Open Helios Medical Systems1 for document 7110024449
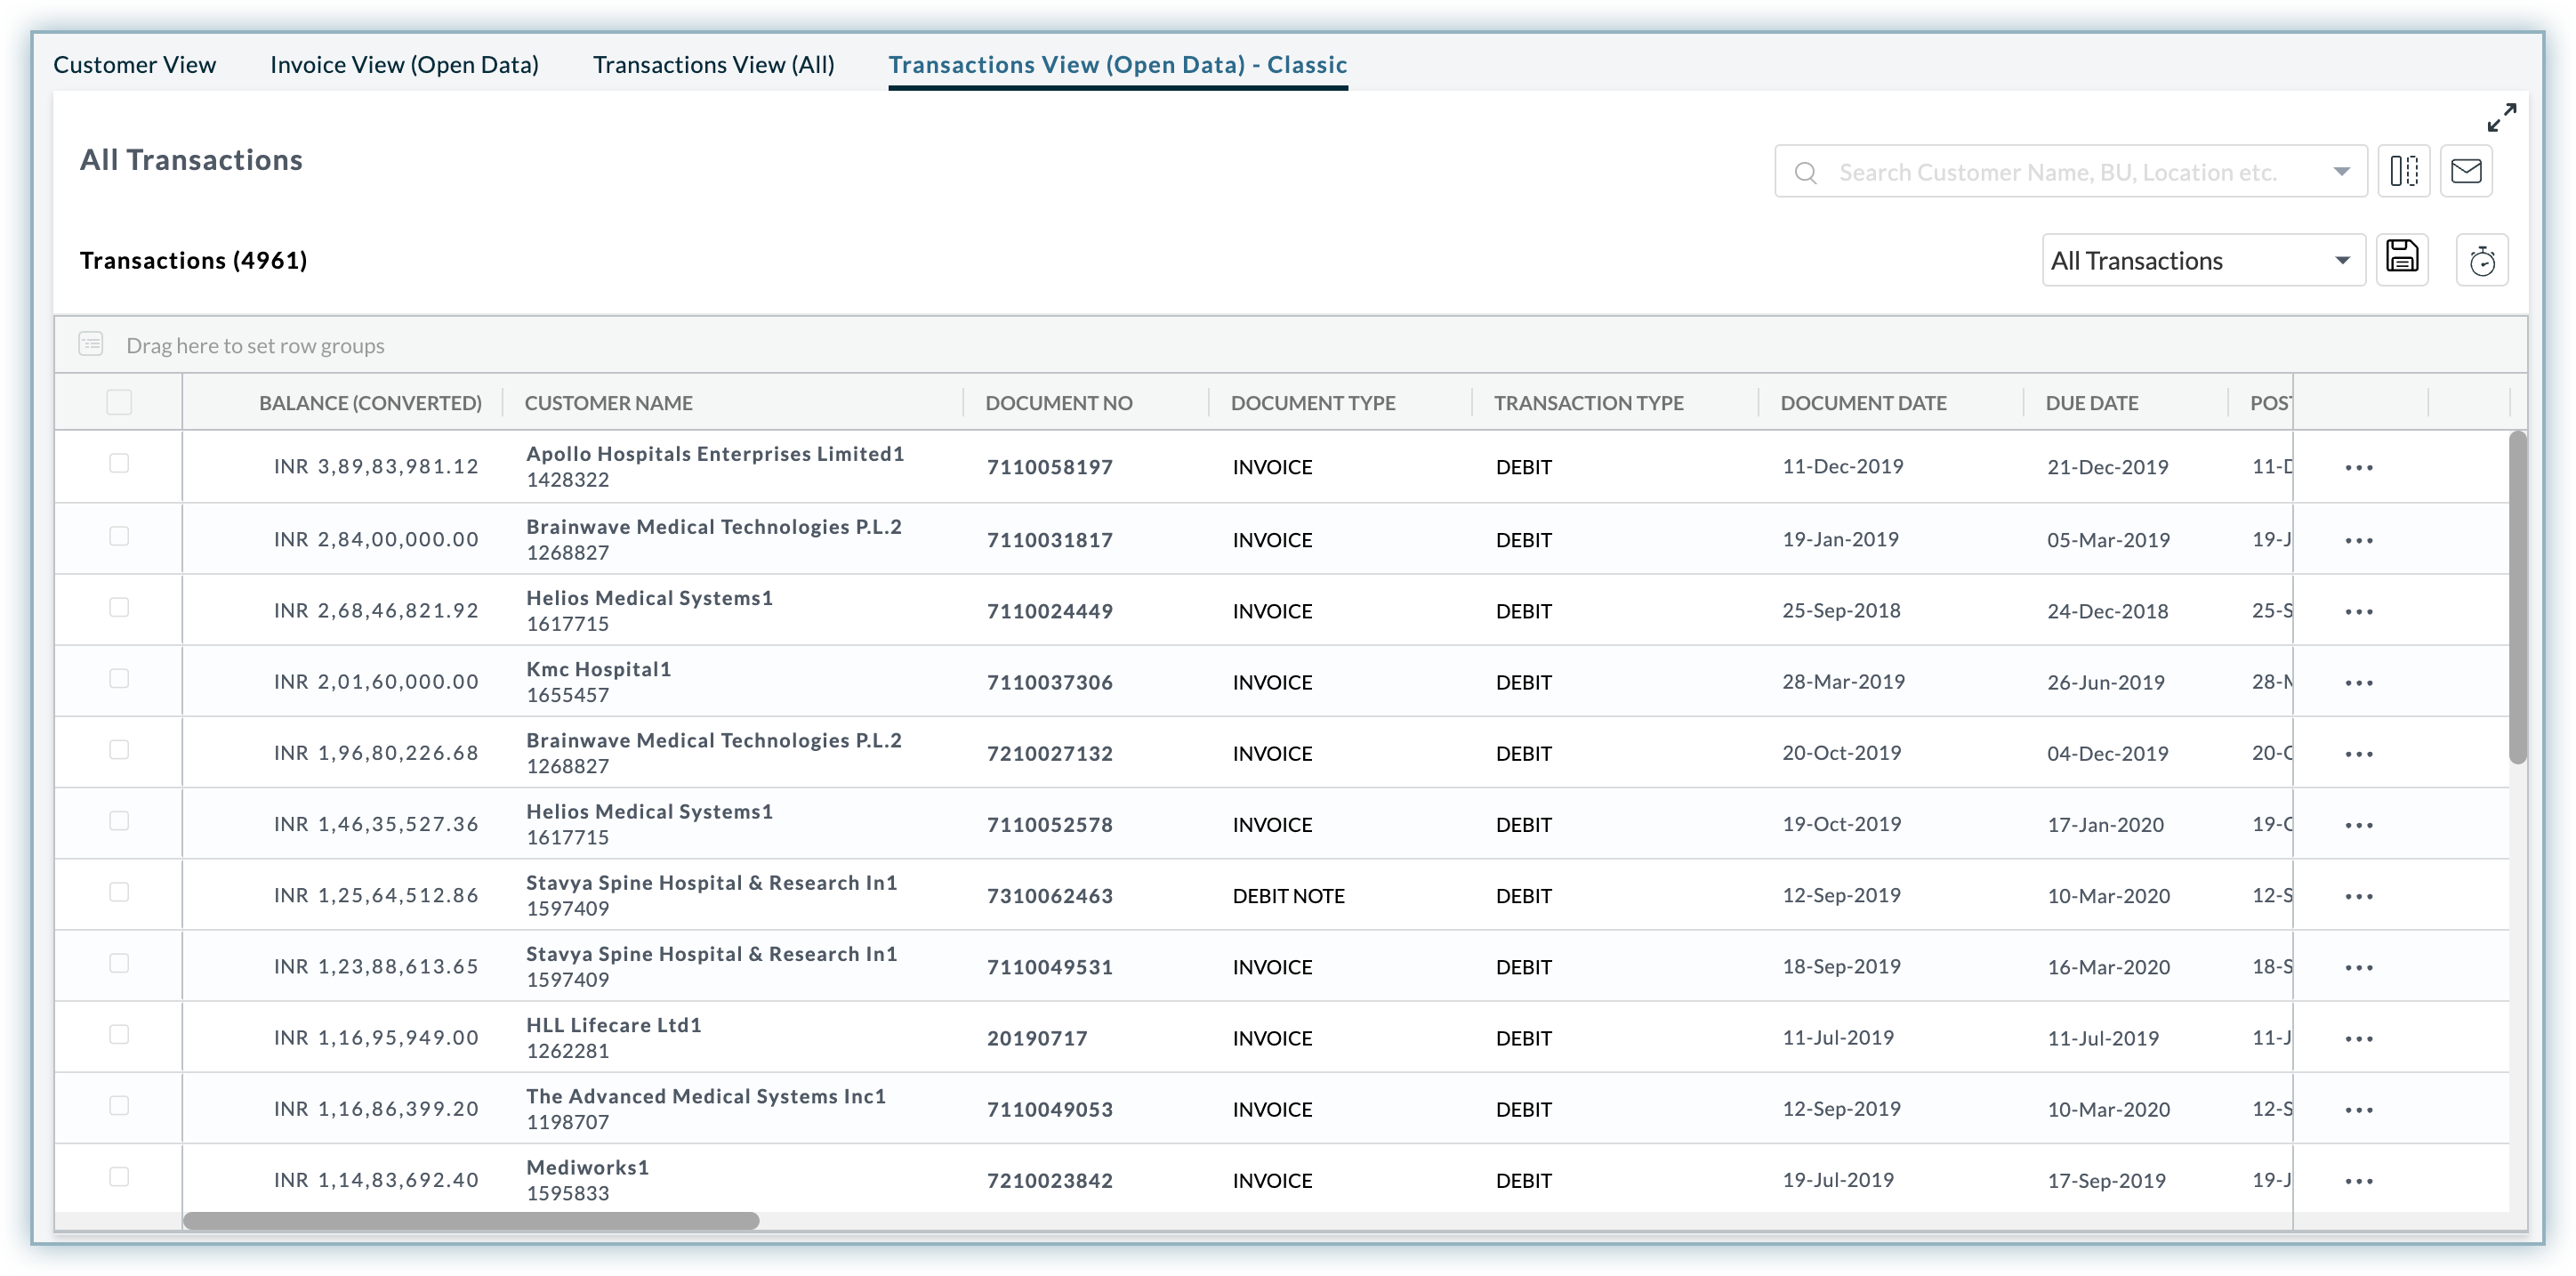2576x1276 pixels. (x=649, y=598)
